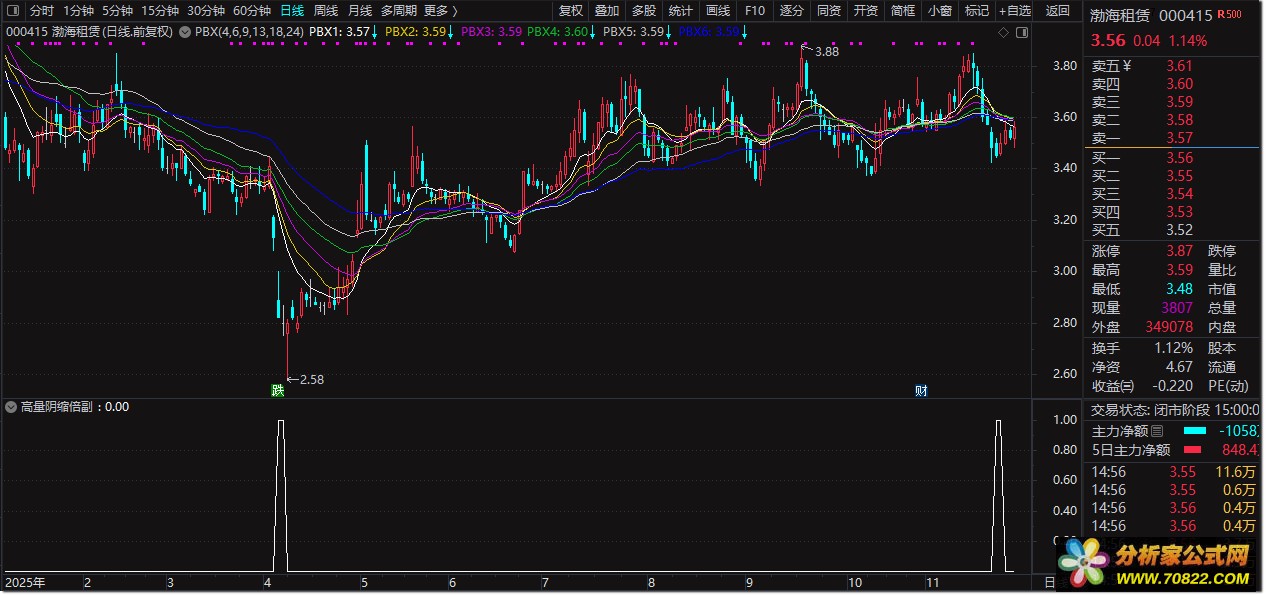Click the blue 财 marker on chart
Screen dimensions: 1266x595
click(921, 391)
